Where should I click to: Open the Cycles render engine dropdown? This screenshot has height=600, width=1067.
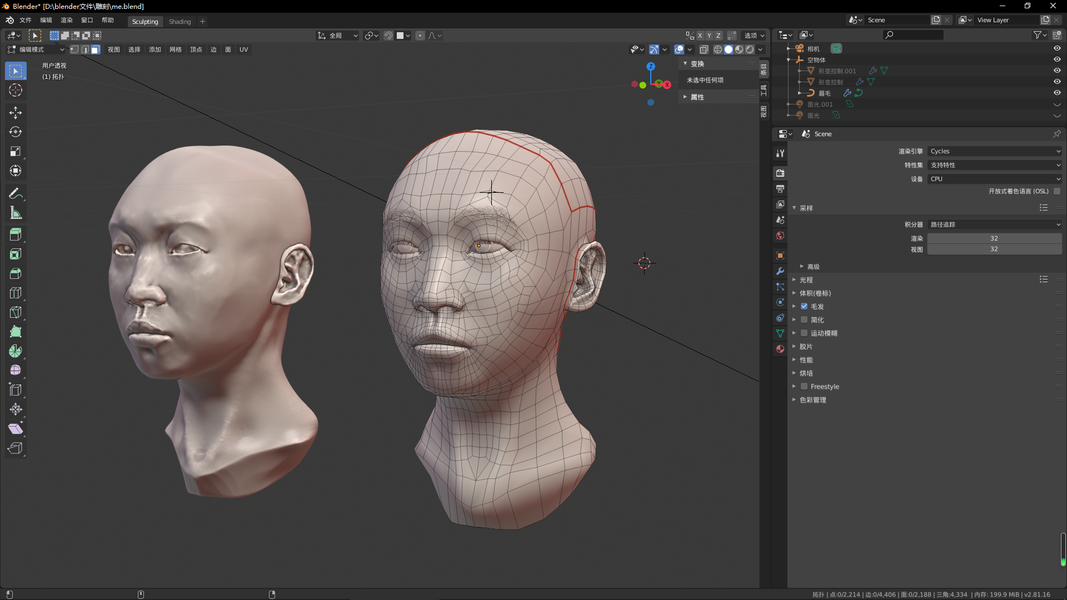[x=994, y=151]
